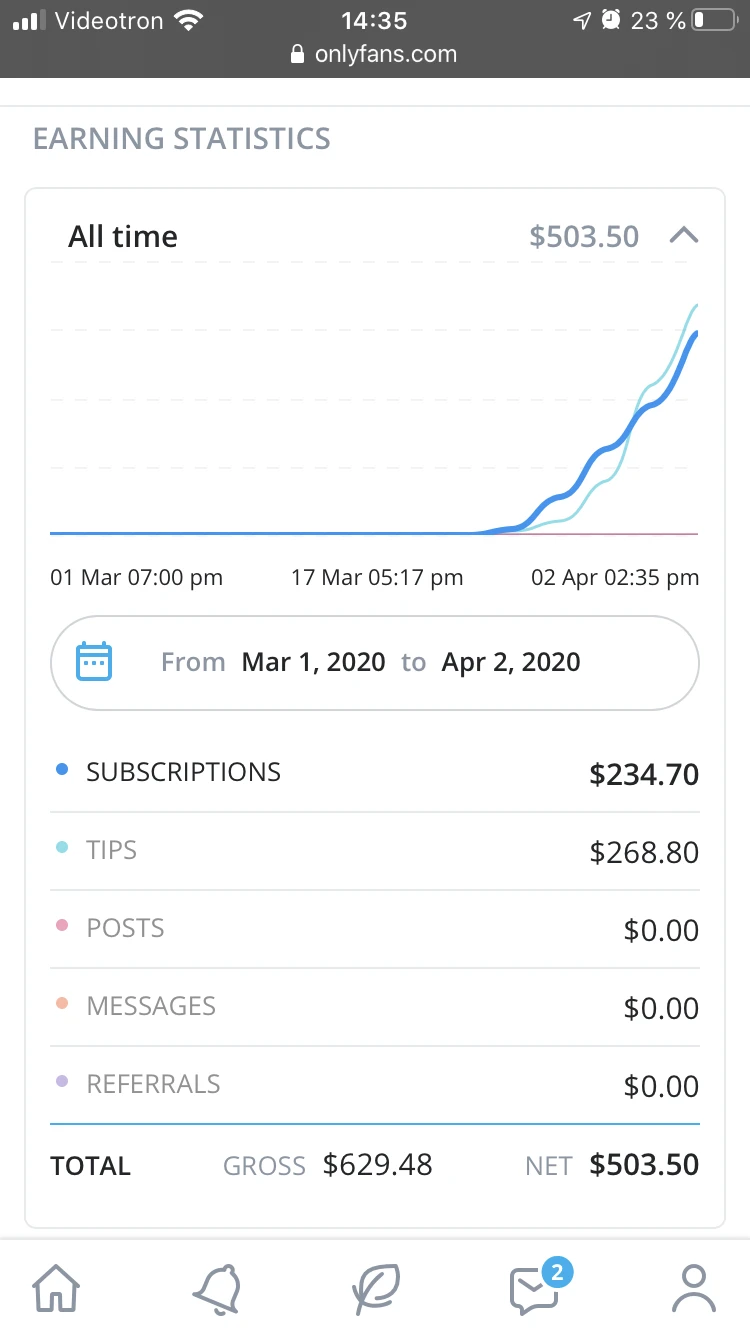
Task: Open the Home tab icon
Action: [x=56, y=1288]
